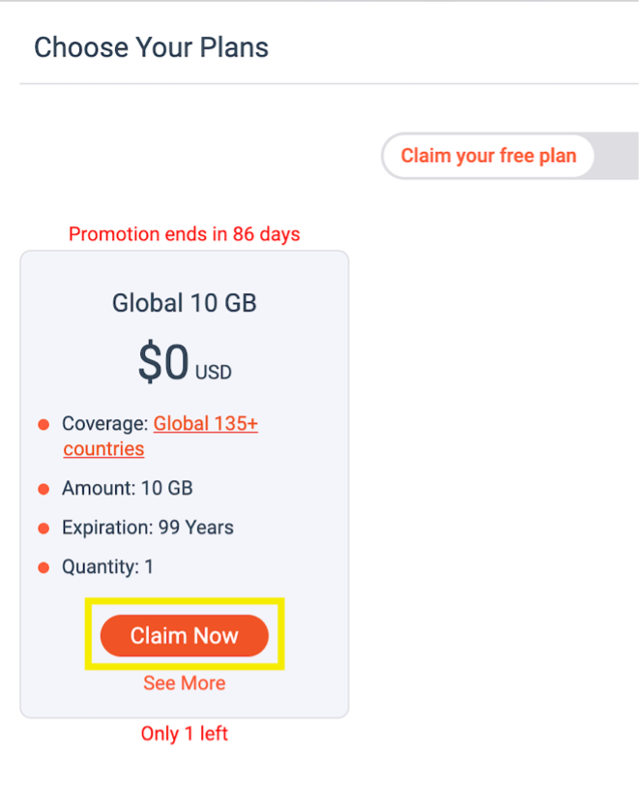641x797 pixels.
Task: Click the 'Coverage:' label text
Action: click(105, 423)
